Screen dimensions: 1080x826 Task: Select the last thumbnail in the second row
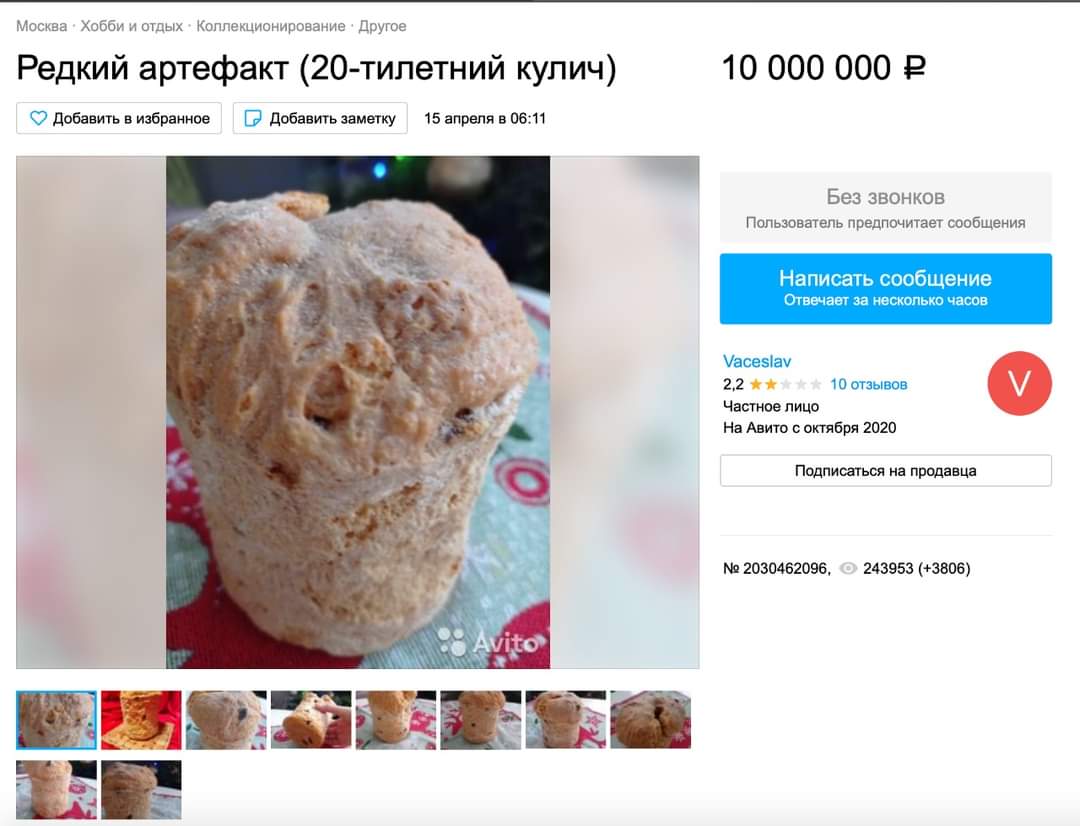click(141, 789)
